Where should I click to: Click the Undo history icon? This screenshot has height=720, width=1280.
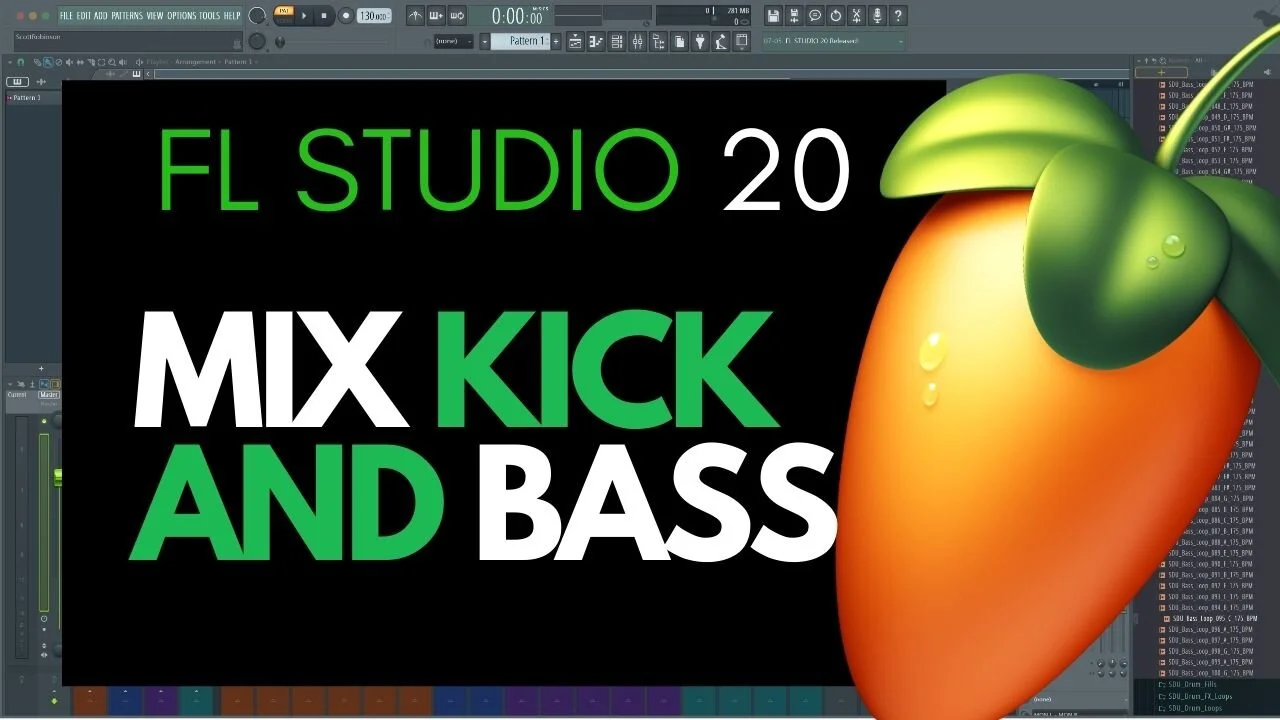coord(836,15)
